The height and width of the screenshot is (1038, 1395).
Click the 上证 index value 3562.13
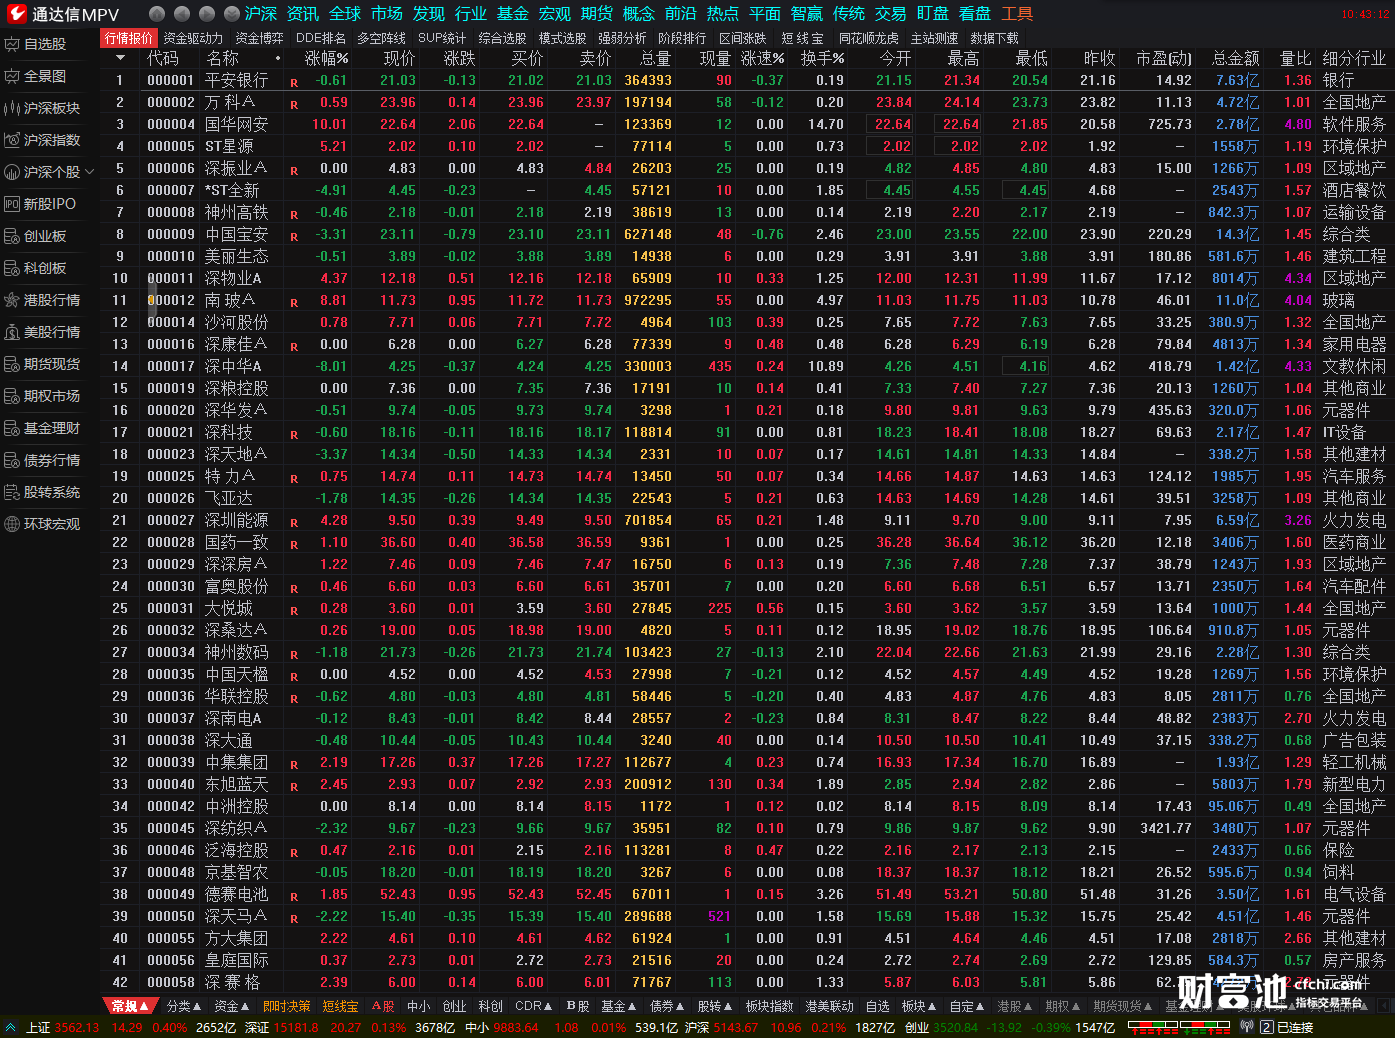point(77,1027)
